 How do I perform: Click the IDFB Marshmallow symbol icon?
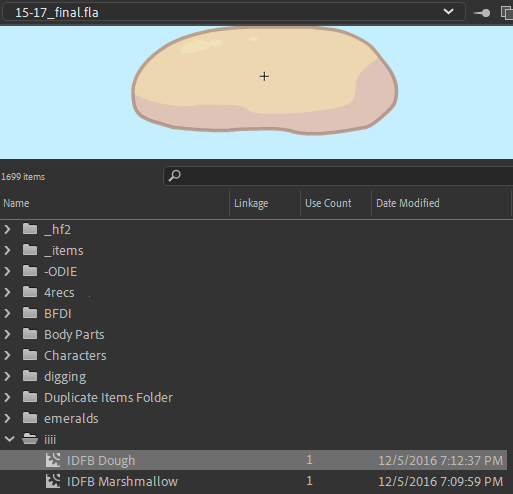click(53, 481)
